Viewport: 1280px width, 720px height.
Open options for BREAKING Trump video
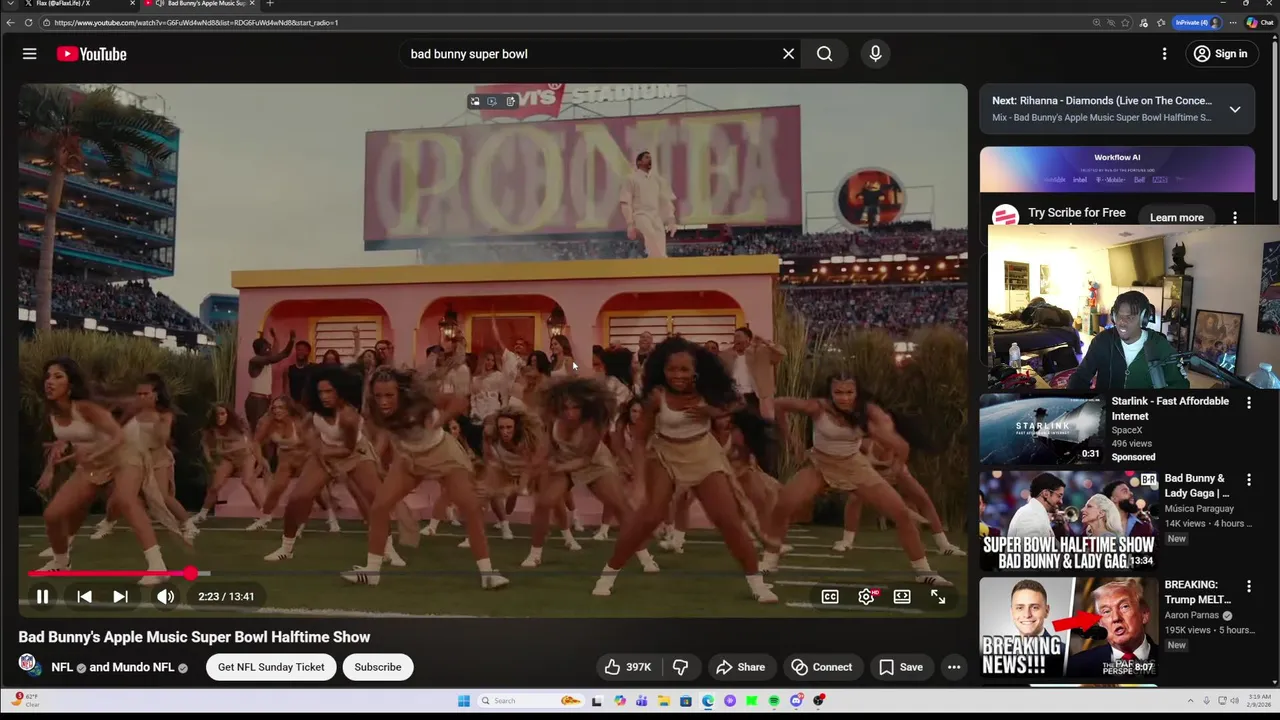[x=1248, y=585]
